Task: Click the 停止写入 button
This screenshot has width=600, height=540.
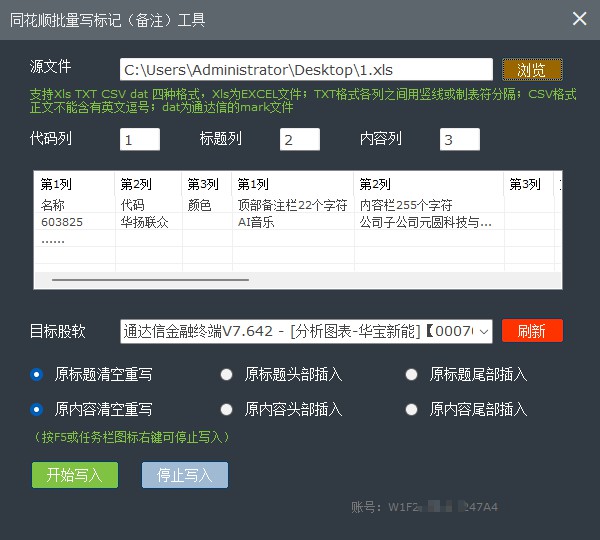Action: pyautogui.click(x=185, y=475)
